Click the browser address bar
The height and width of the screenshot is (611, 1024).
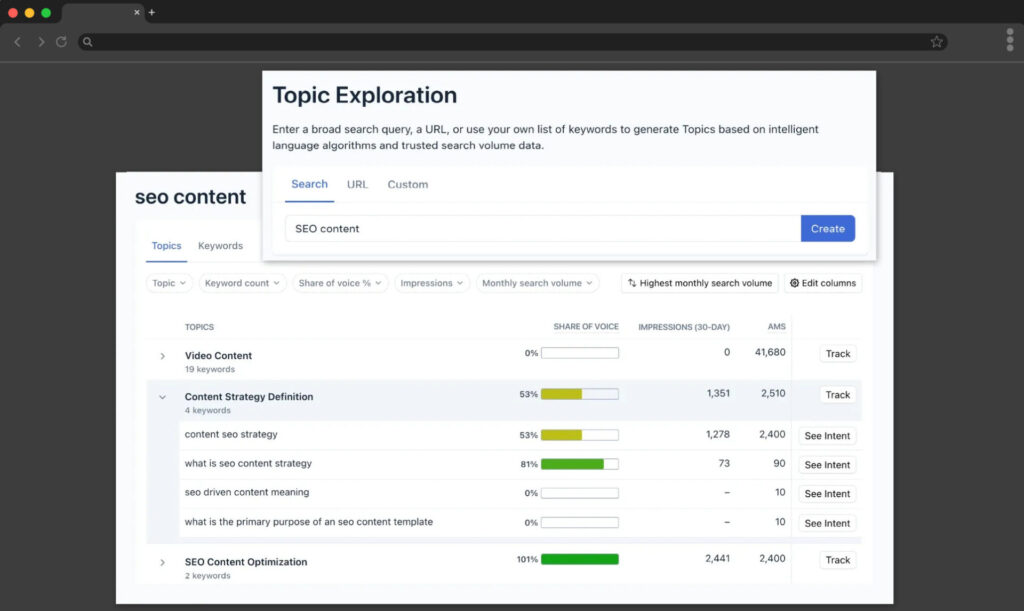tap(513, 42)
